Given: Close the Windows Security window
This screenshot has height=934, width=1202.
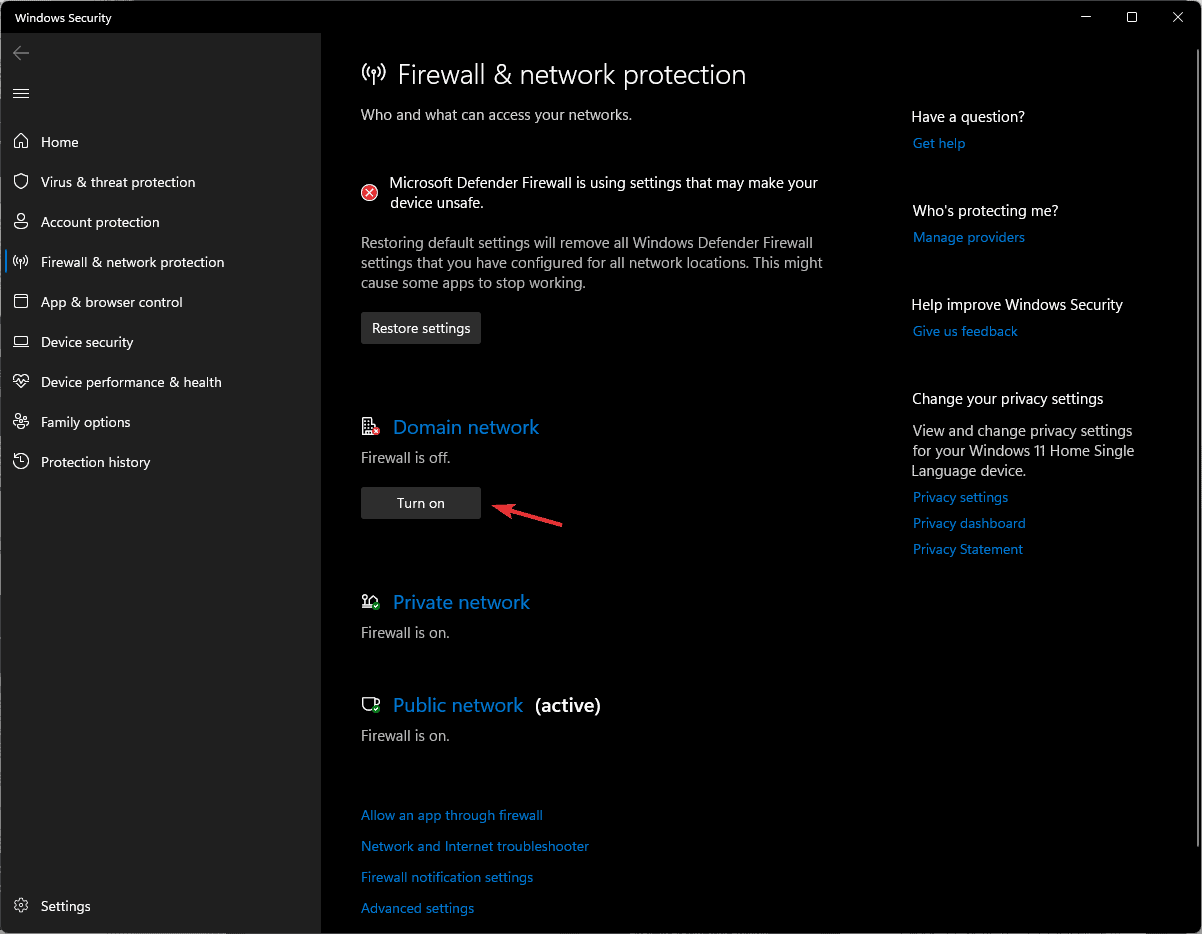Looking at the screenshot, I should [x=1178, y=17].
